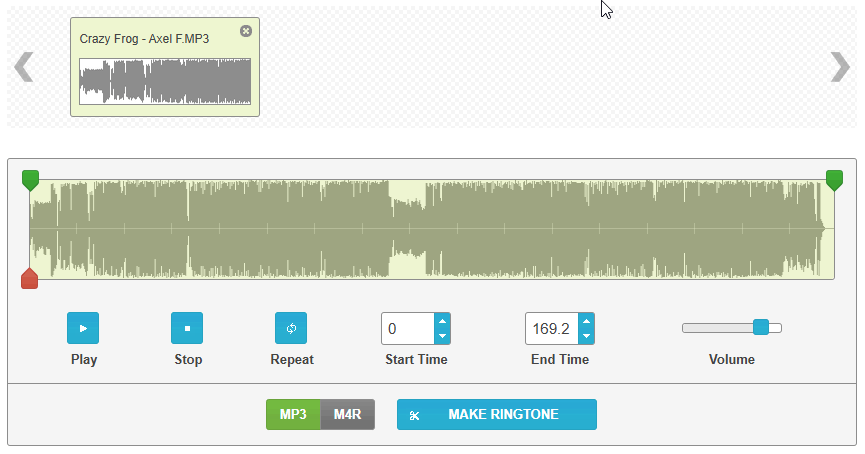
Task: Click the main waveform editor
Action: pyautogui.click(x=432, y=229)
